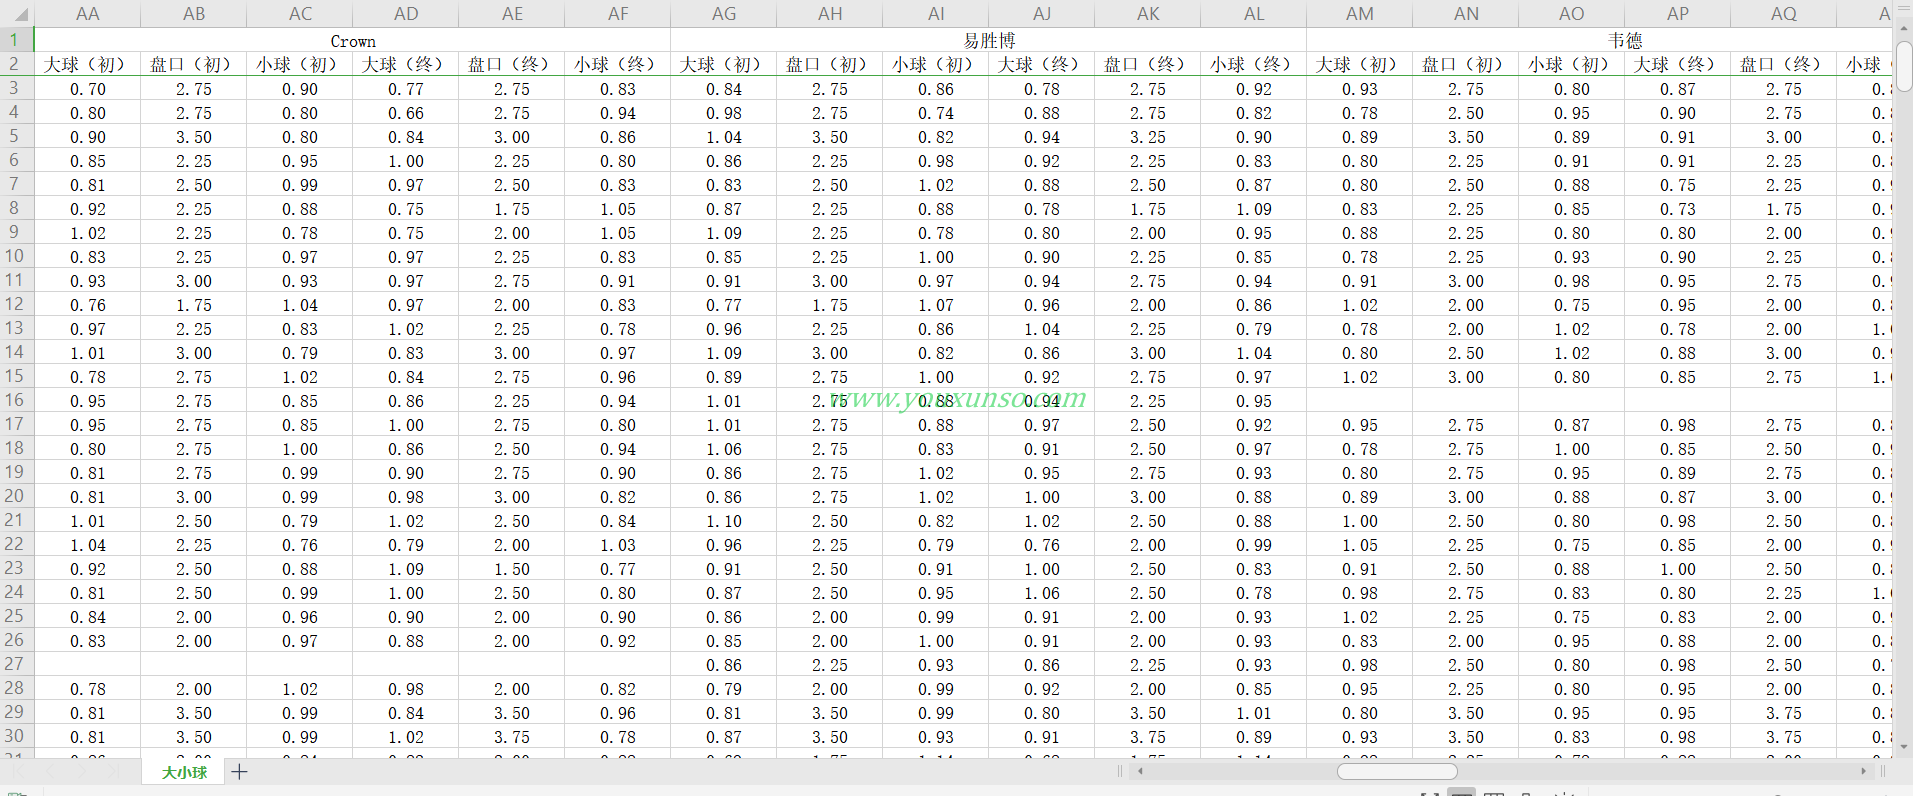Viewport: 1913px width, 796px height.
Task: Select column AG header
Action: (x=724, y=14)
